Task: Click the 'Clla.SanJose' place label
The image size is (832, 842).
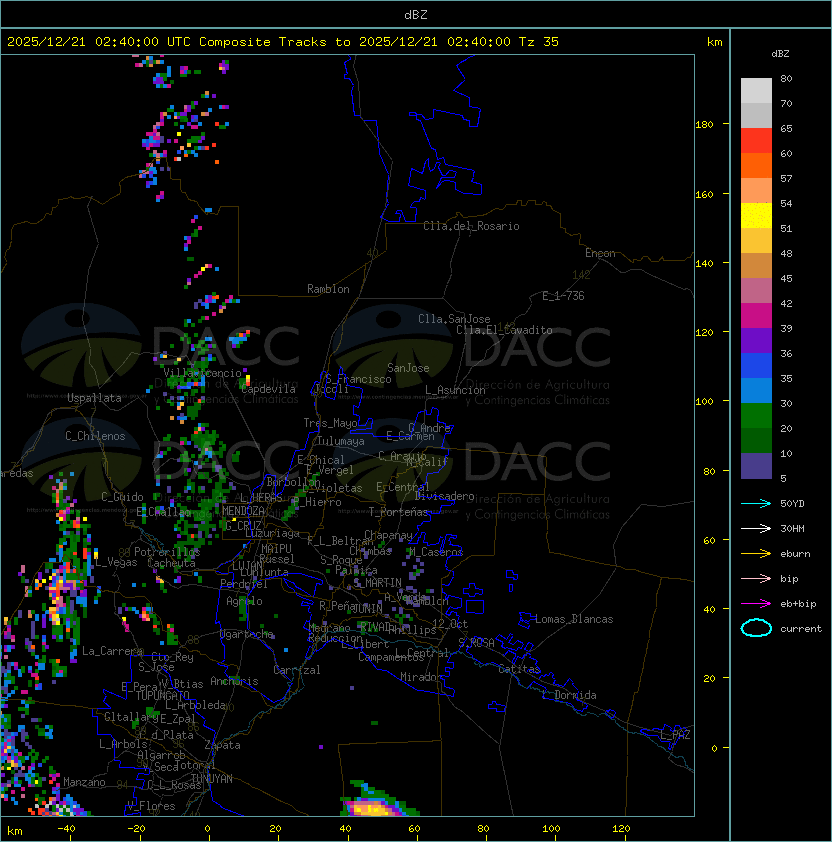Action: point(454,319)
